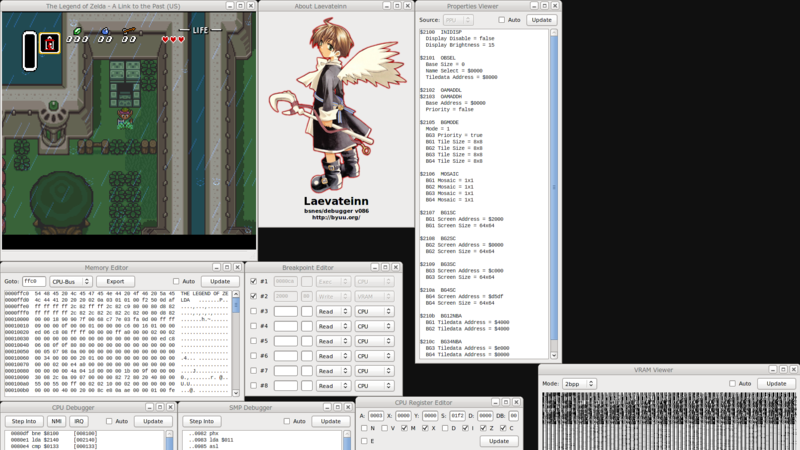
Task: Open the 2bpp Mode dropdown in VRAM Viewer
Action: tap(578, 383)
